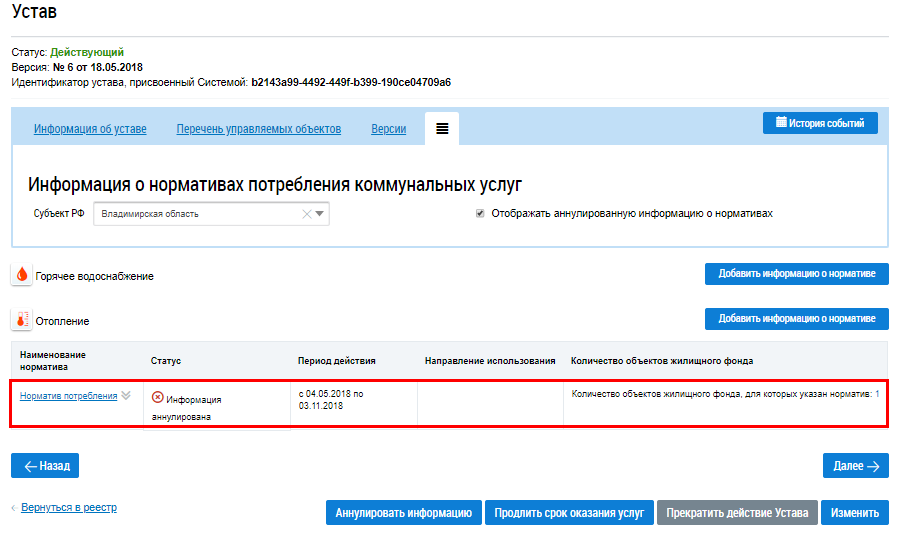Clear the Владимирская область selection with X
The image size is (897, 535).
(306, 213)
